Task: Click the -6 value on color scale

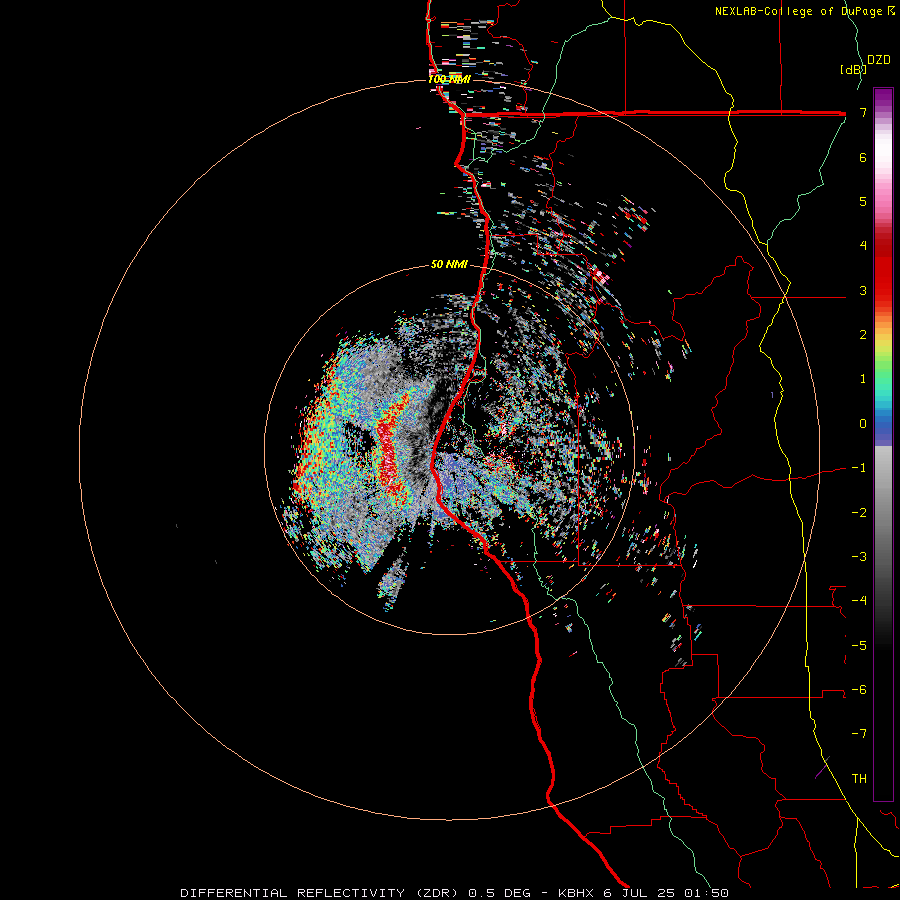Action: pos(859,690)
